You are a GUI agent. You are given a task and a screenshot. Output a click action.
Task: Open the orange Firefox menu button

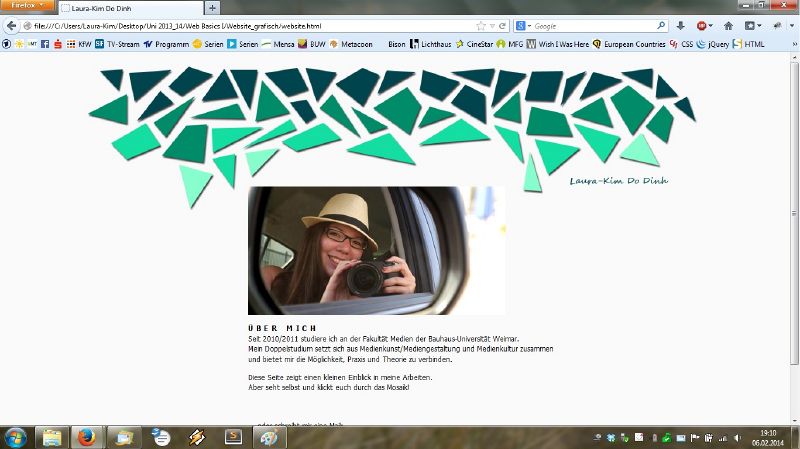coord(27,6)
